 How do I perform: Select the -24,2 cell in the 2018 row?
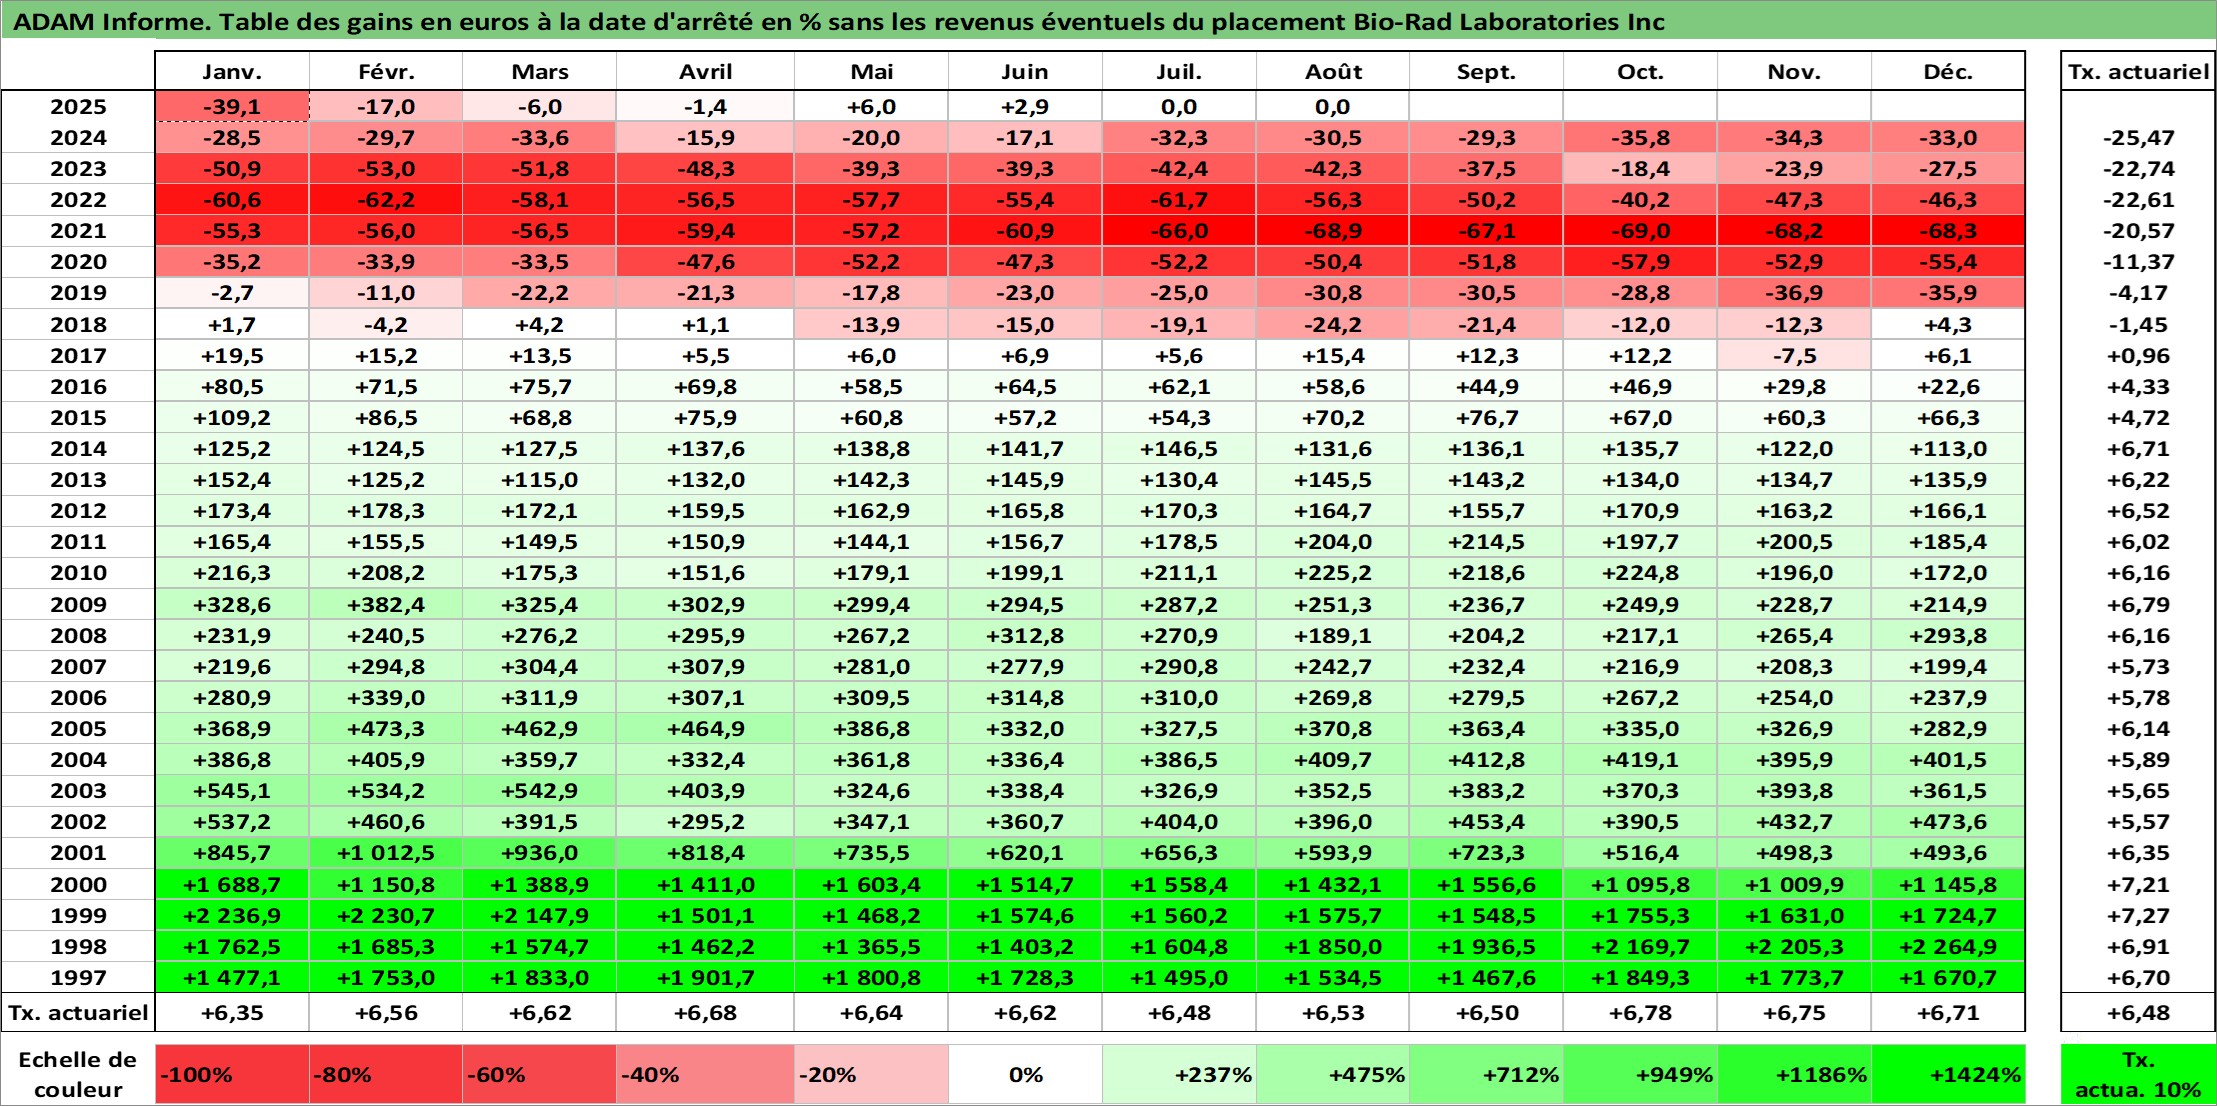click(1333, 325)
